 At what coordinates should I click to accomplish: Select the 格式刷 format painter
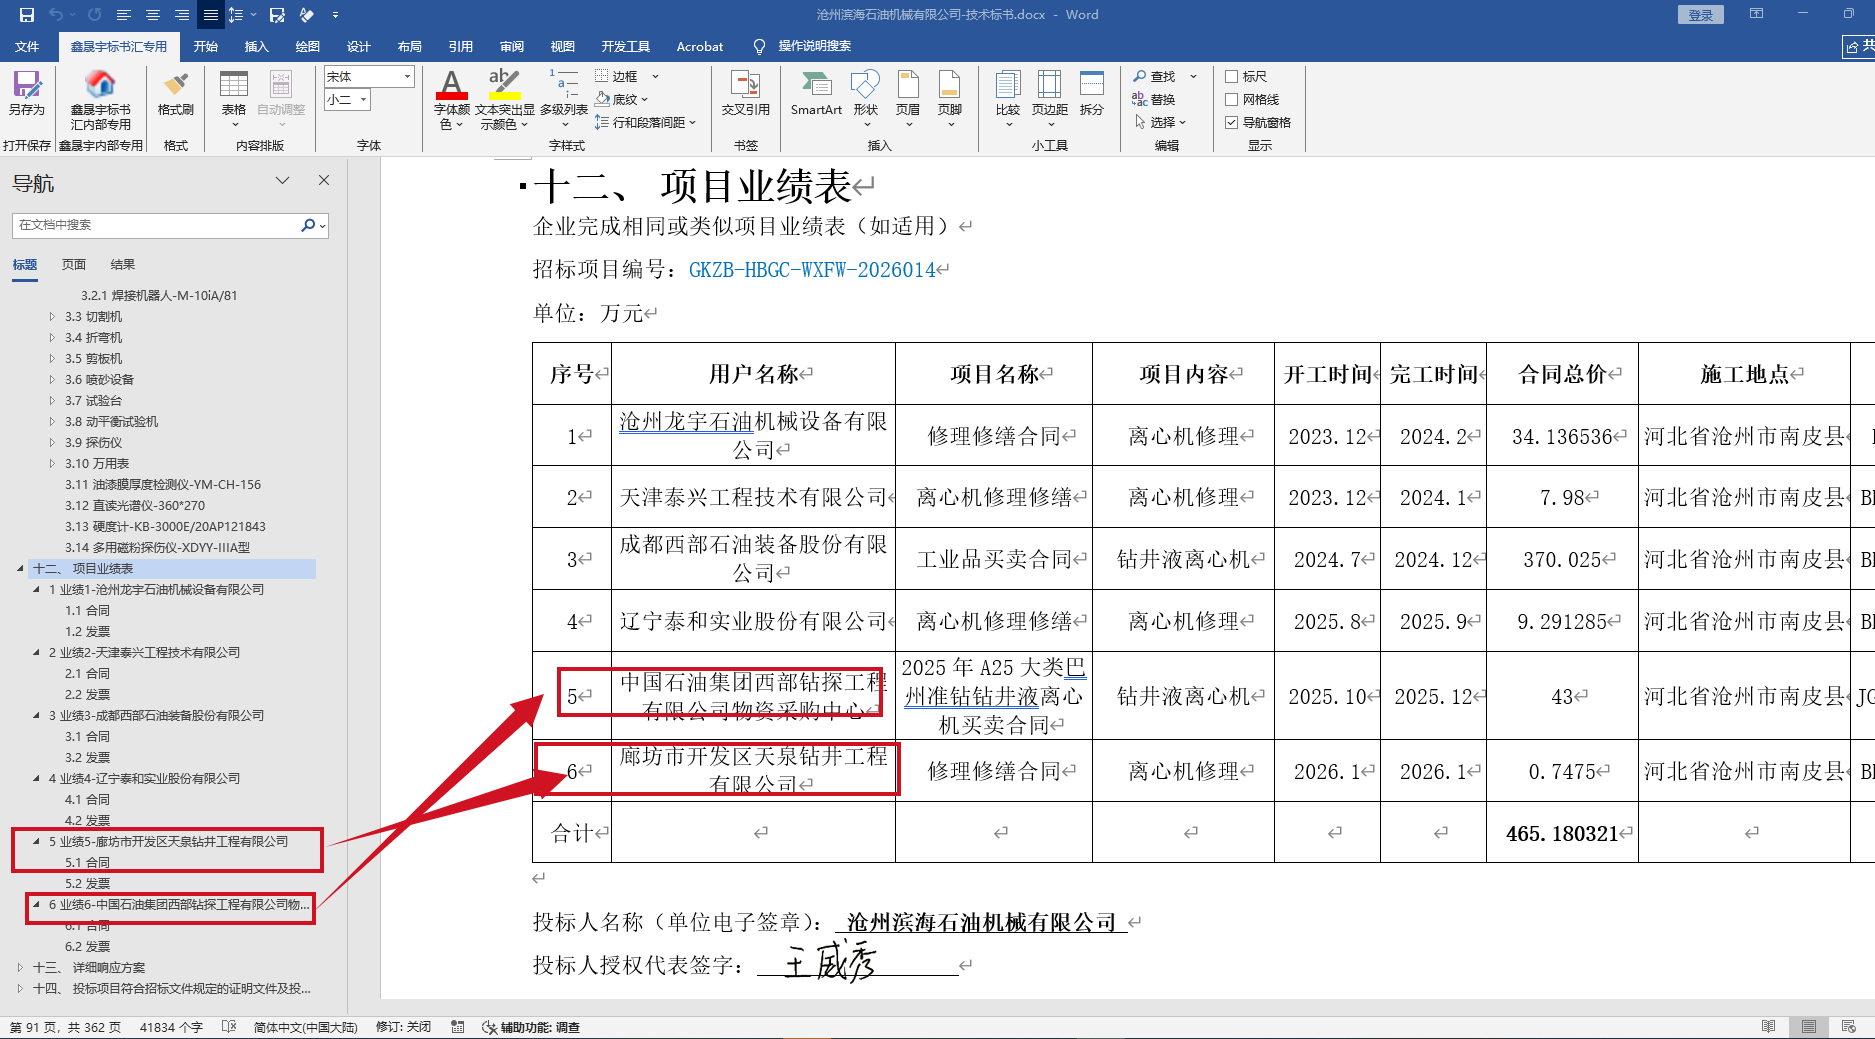176,93
